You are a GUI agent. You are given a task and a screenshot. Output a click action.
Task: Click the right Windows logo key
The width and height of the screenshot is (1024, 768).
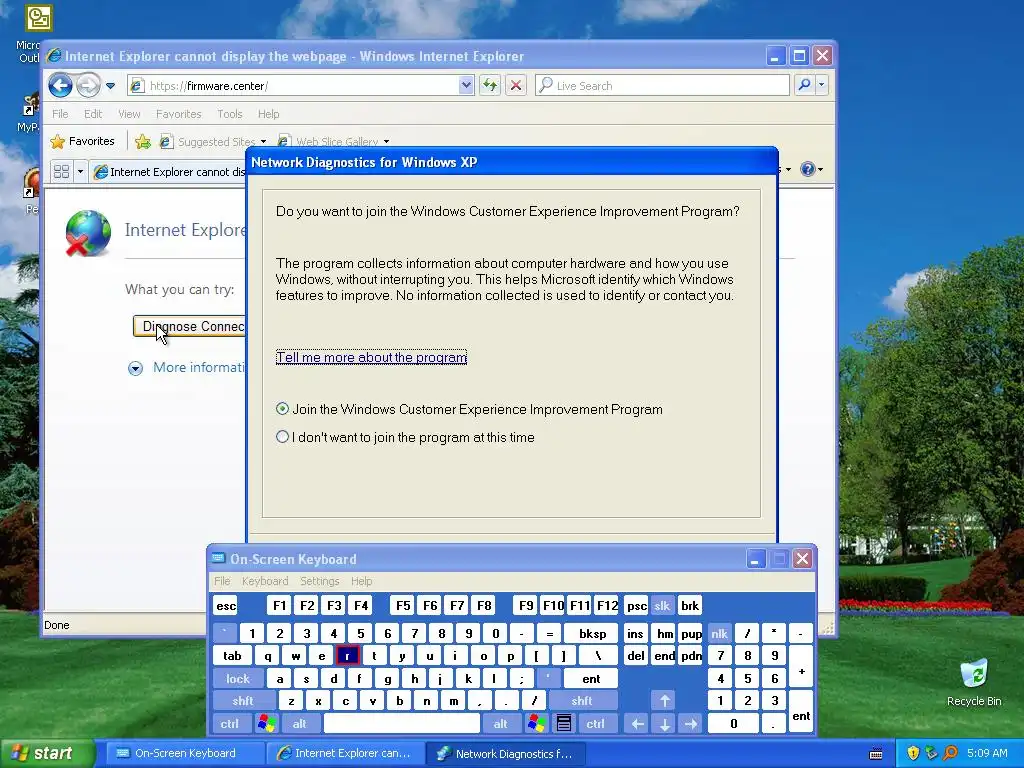pos(537,724)
